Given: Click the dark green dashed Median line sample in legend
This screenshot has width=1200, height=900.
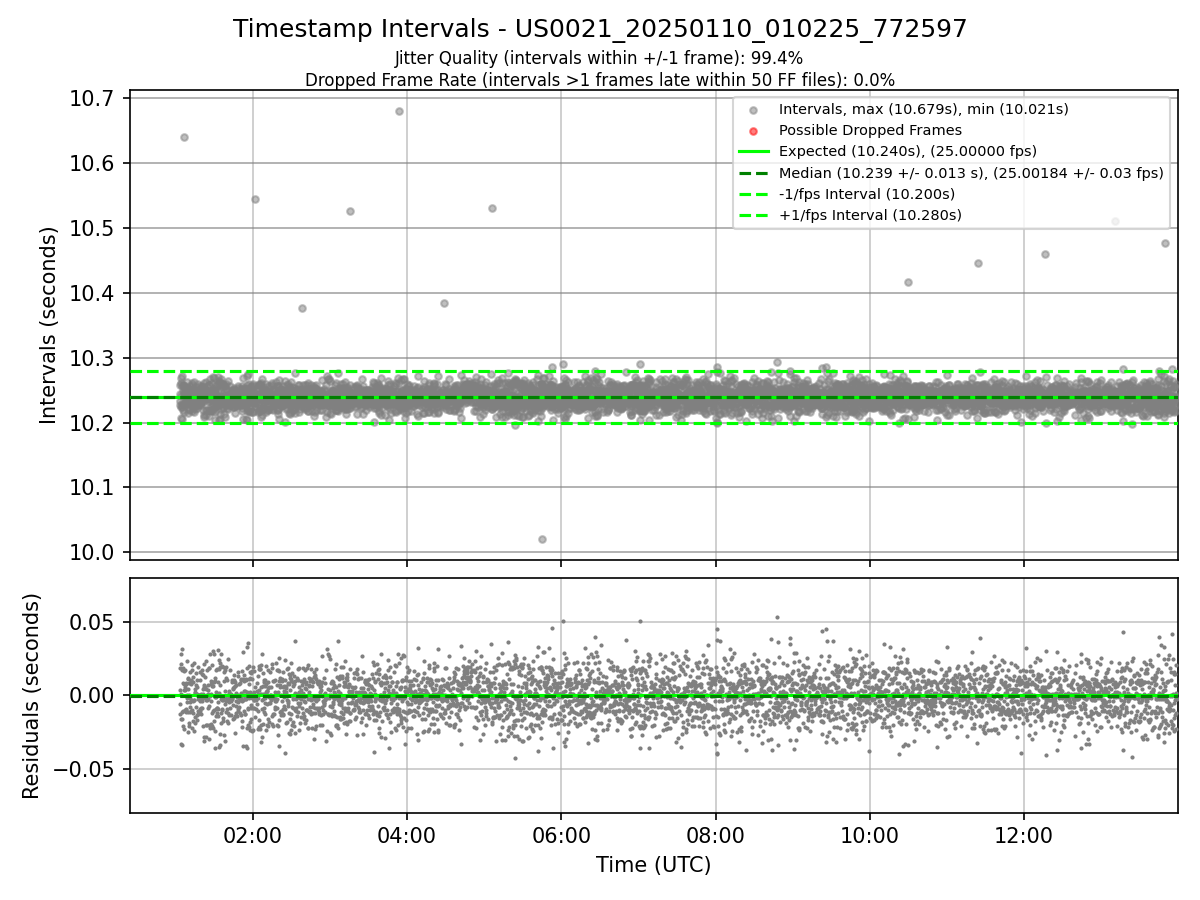Looking at the screenshot, I should point(754,172).
